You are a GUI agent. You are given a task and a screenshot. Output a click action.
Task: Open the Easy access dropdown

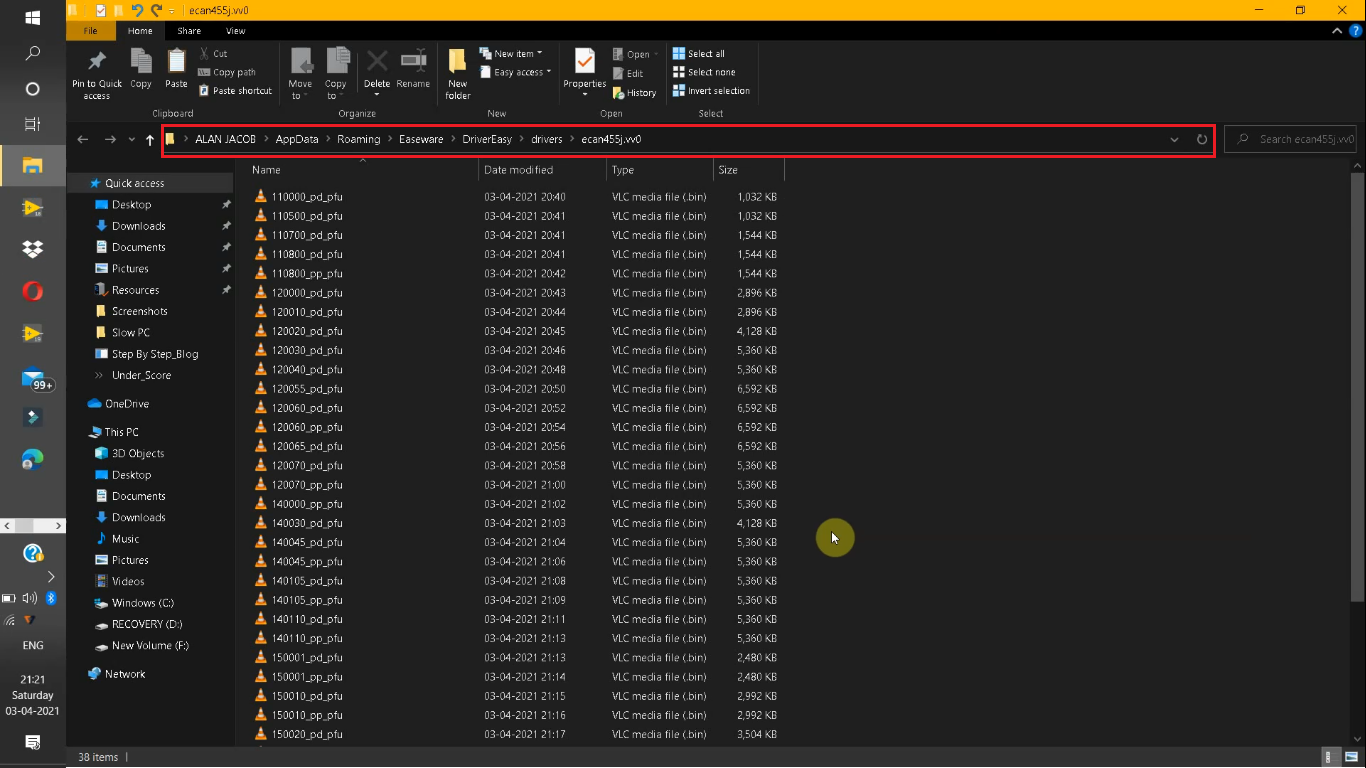point(515,72)
